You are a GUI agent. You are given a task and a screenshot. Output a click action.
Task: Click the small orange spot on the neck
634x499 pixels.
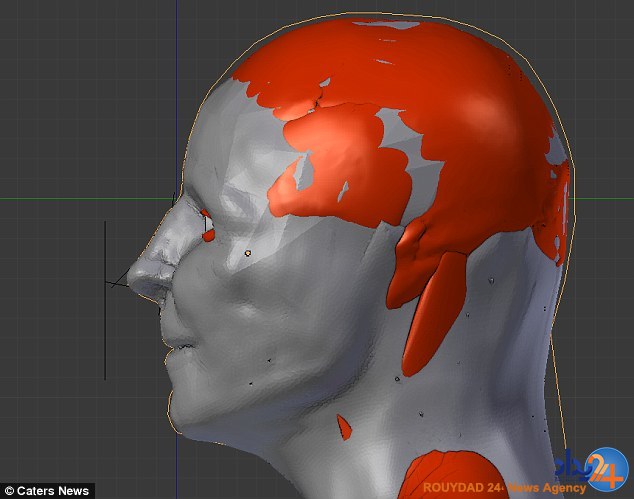pos(344,428)
